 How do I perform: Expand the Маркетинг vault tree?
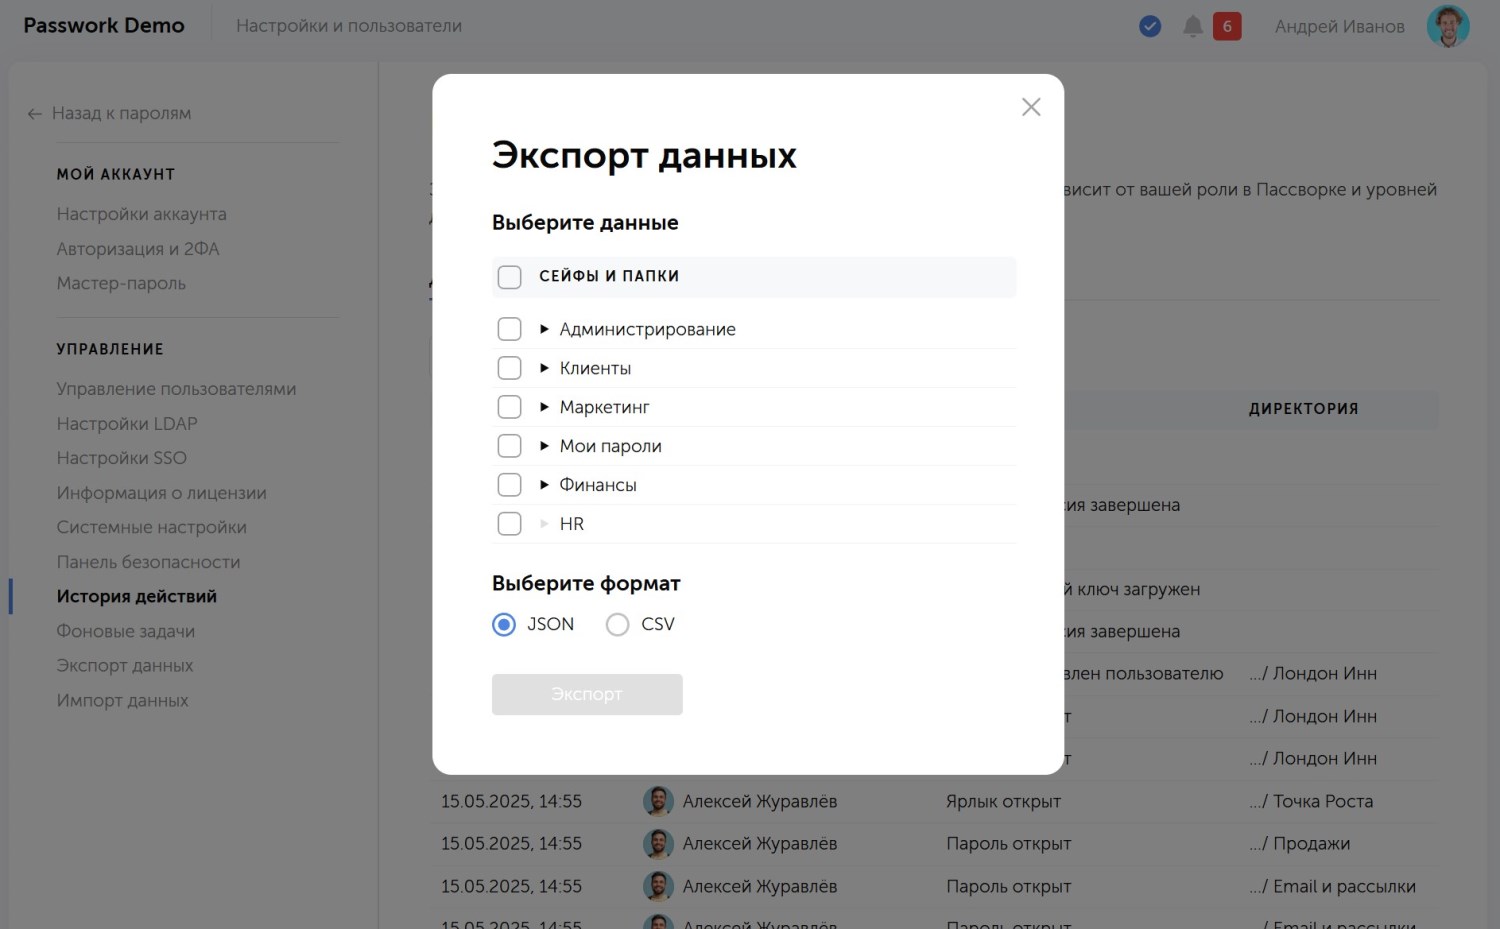(544, 407)
